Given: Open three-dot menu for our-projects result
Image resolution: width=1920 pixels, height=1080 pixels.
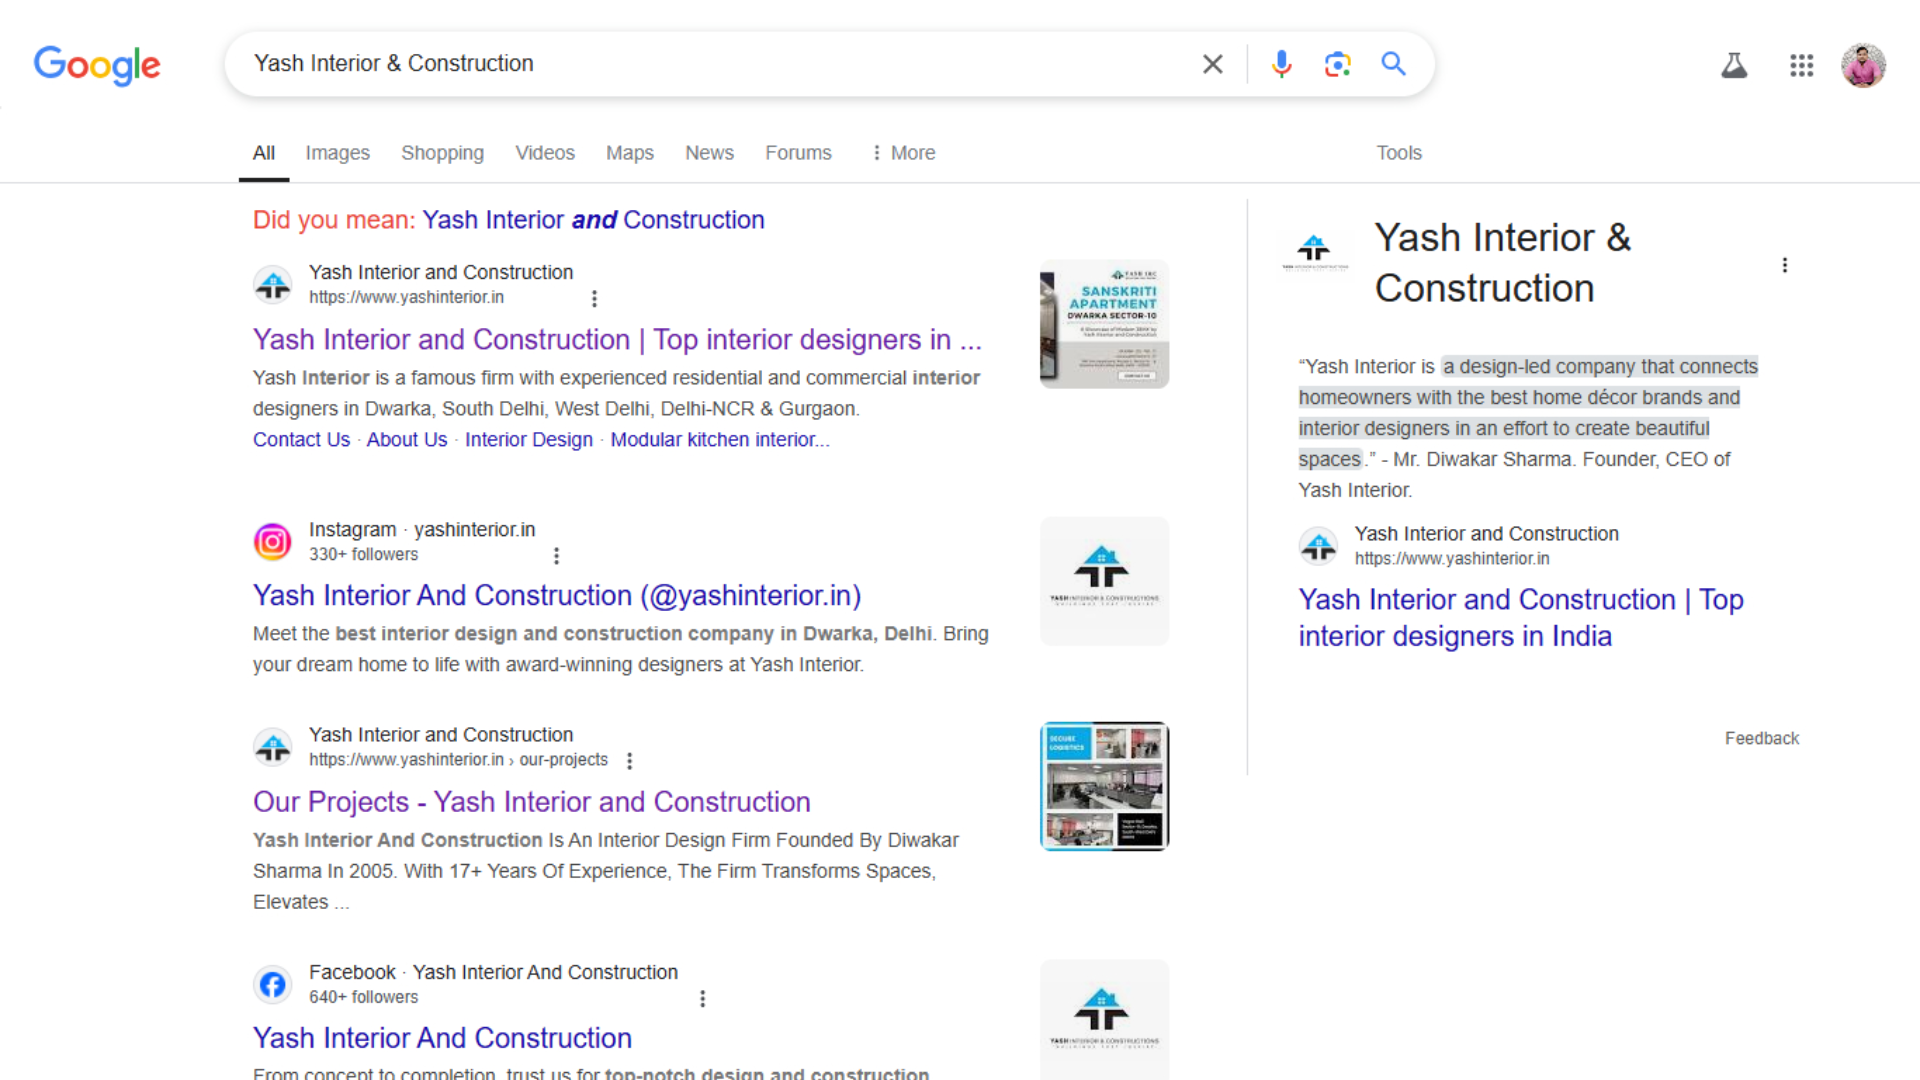Looking at the screenshot, I should (629, 761).
